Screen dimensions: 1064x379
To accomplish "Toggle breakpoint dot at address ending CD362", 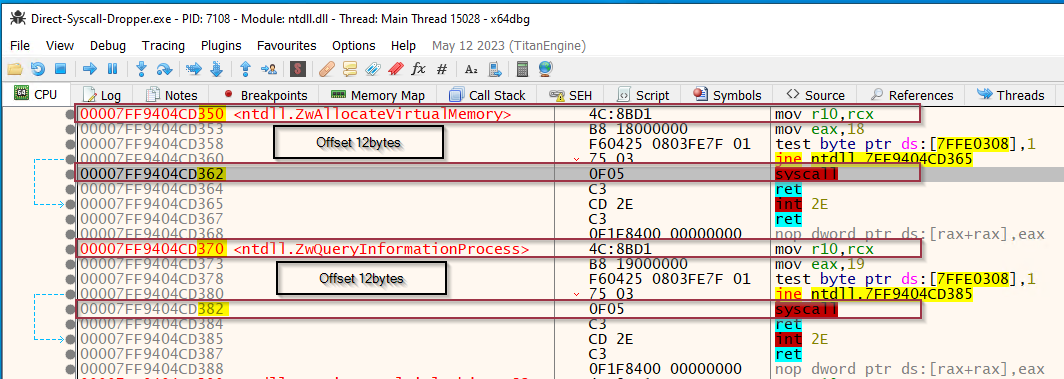I will point(70,174).
